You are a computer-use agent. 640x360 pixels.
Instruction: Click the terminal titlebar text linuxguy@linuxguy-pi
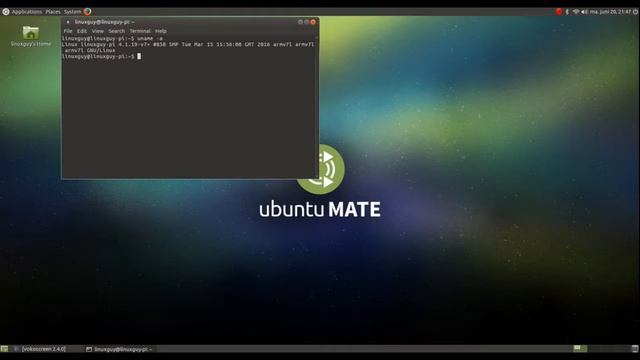pyautogui.click(x=104, y=22)
